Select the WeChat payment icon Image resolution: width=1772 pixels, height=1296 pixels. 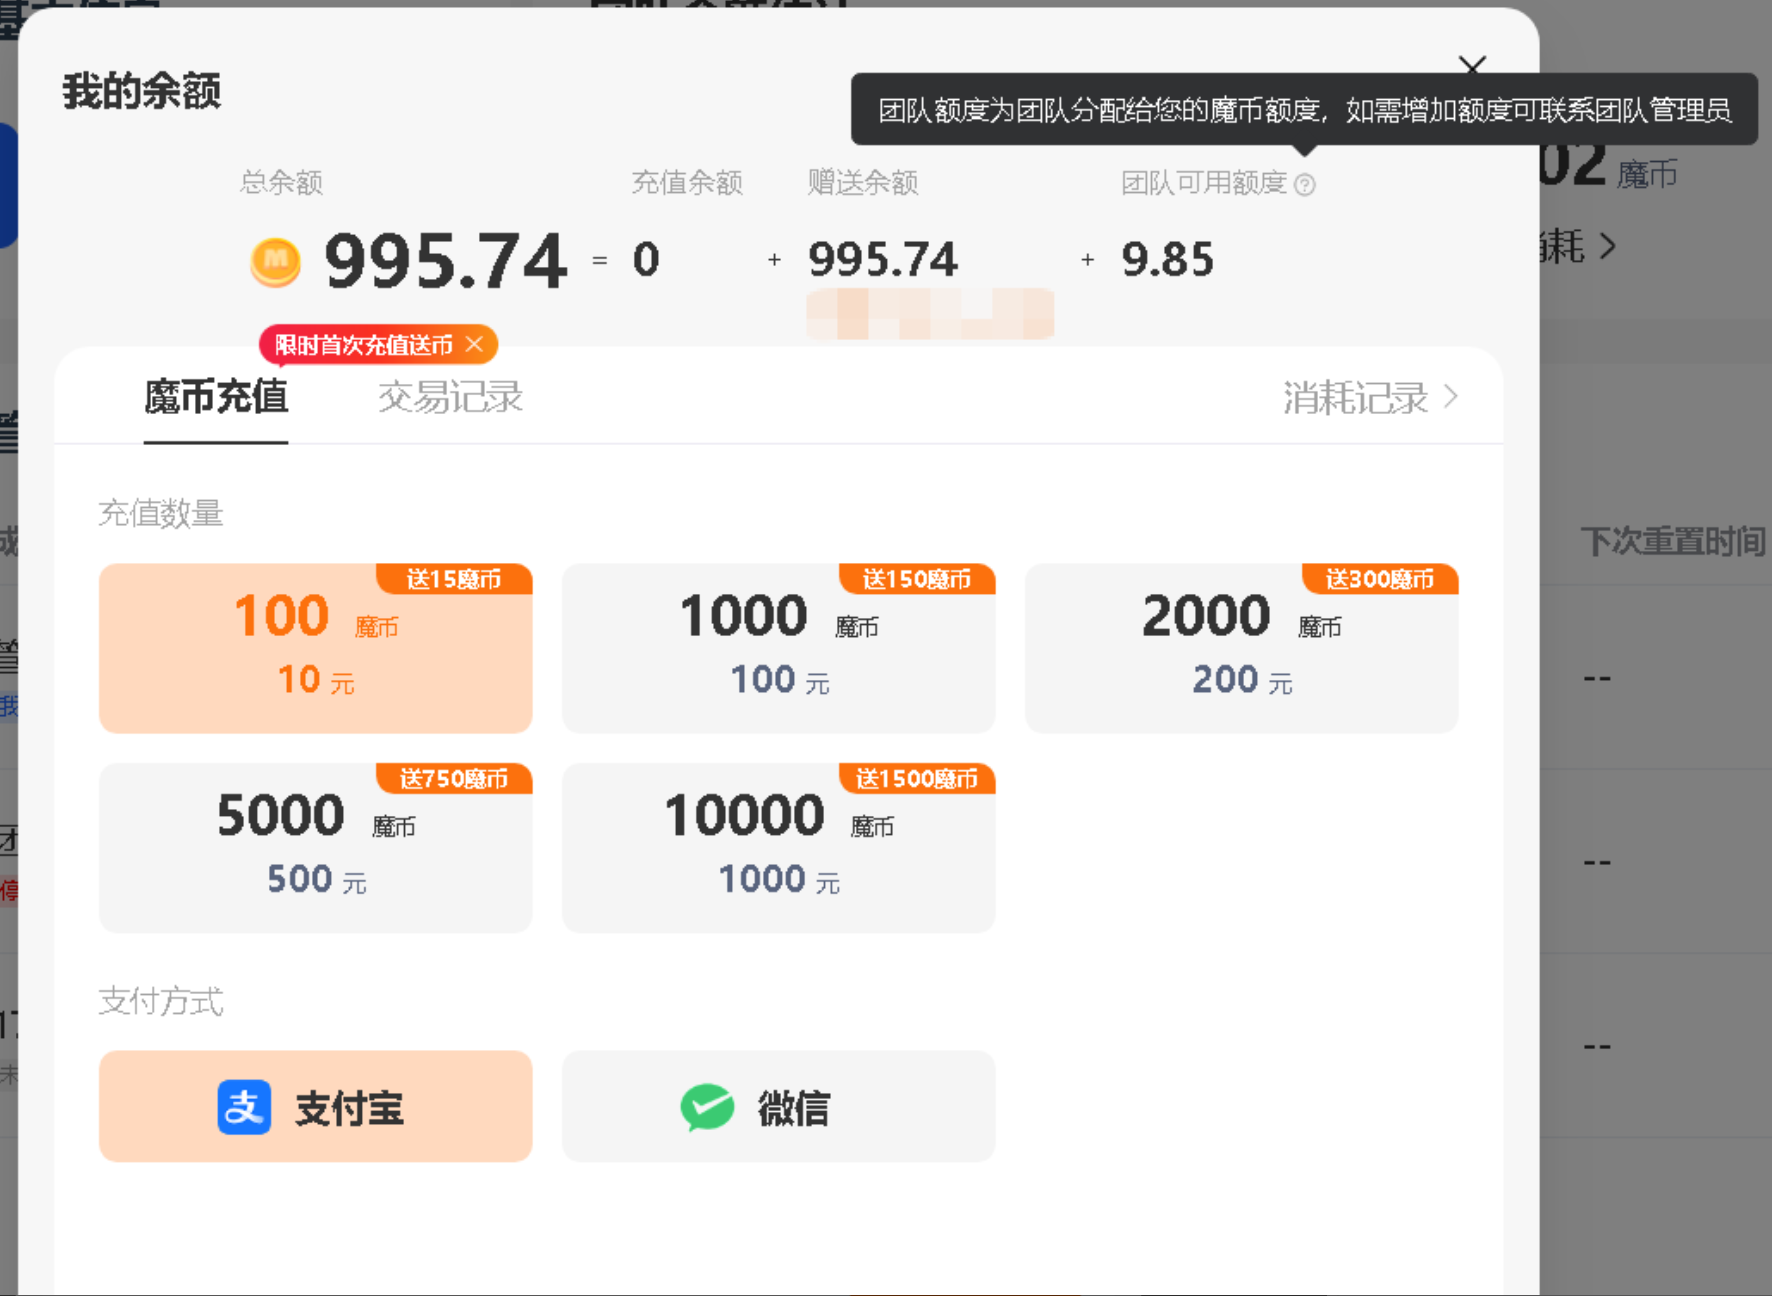[706, 1107]
